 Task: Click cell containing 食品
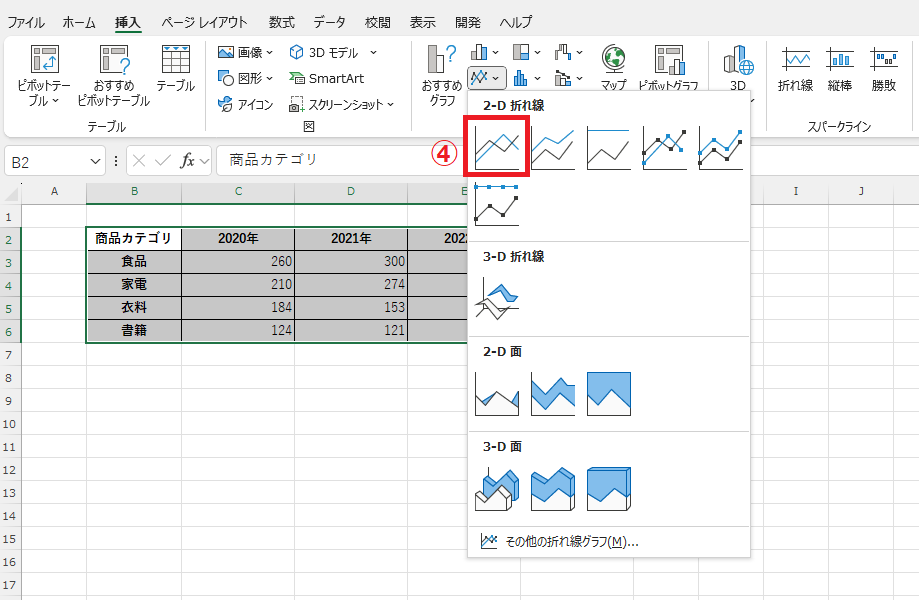(134, 261)
